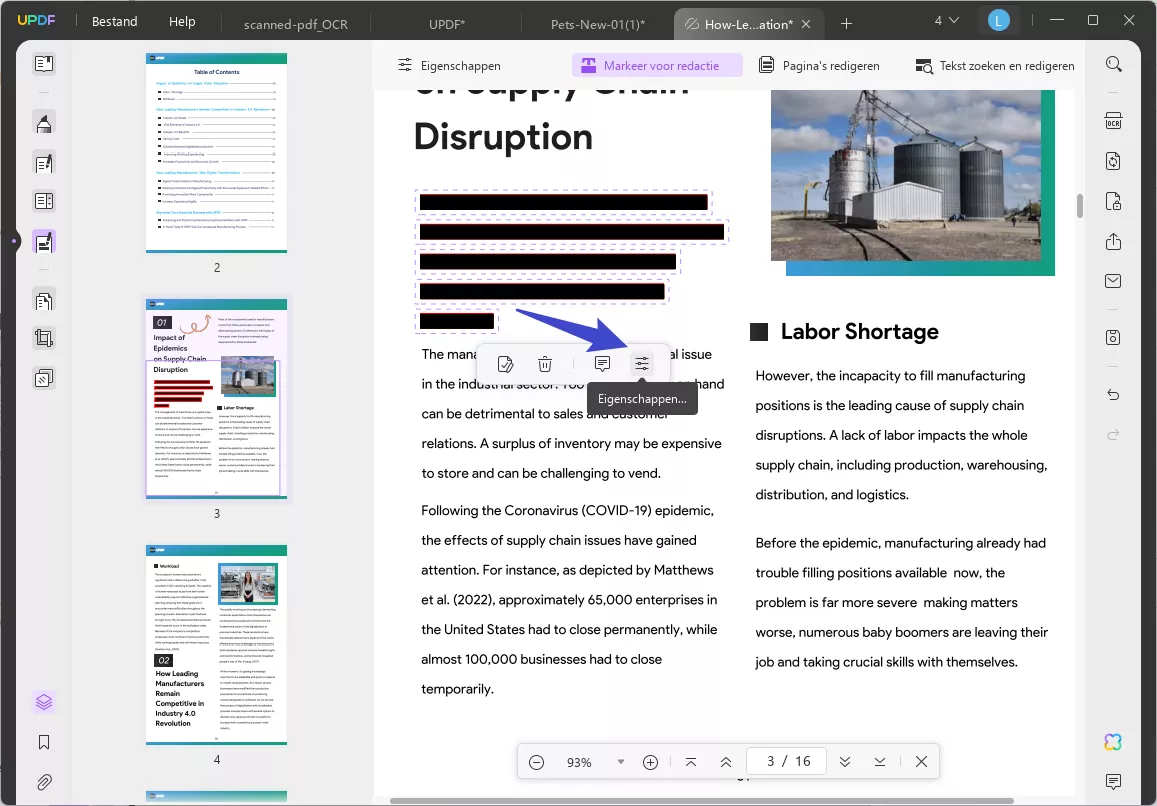1157x806 pixels.
Task: Open the Bestand menu
Action: coord(113,21)
